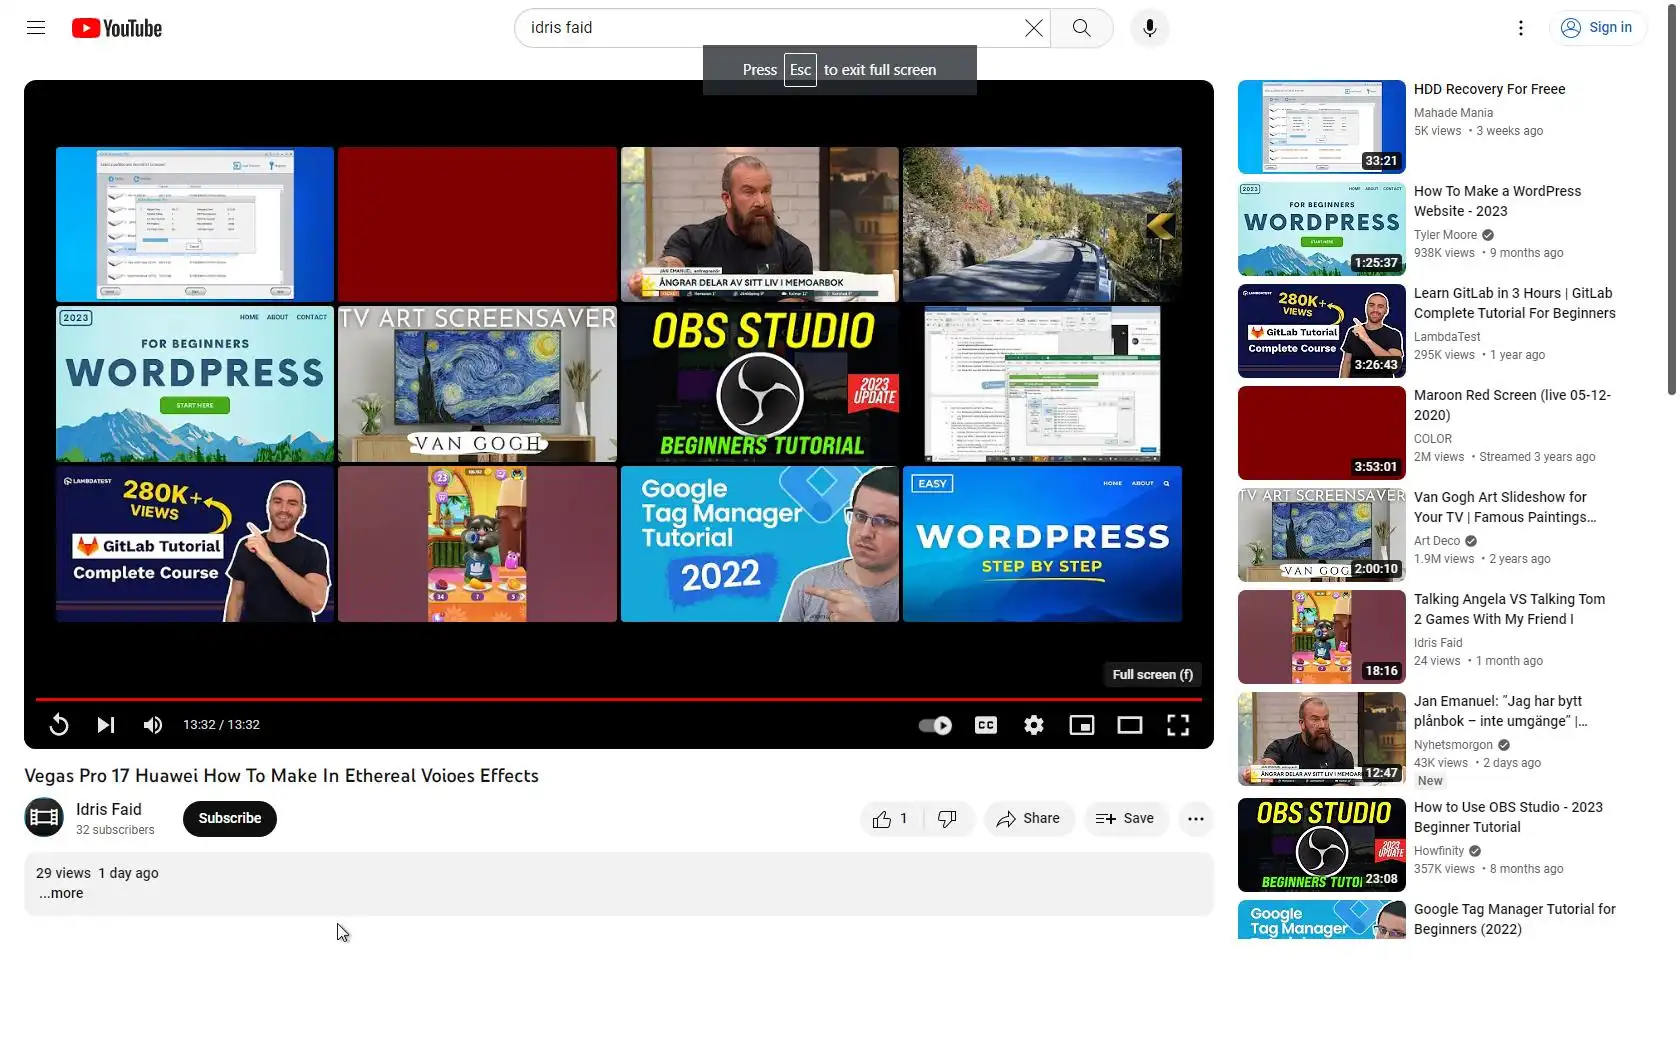Select WordPress For Beginners endscreen suggestion
The width and height of the screenshot is (1680, 1050).
coord(195,384)
